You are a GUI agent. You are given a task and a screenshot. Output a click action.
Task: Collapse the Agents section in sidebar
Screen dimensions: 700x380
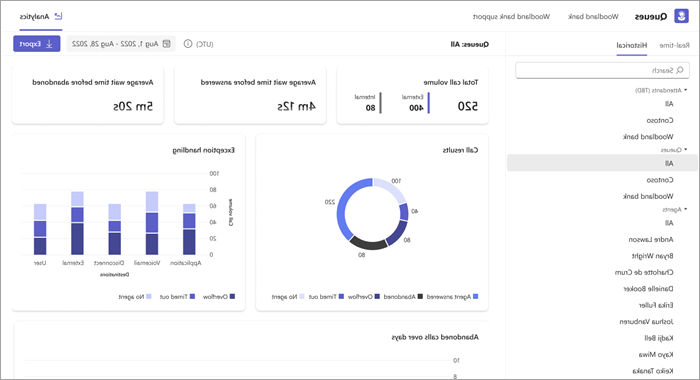pos(686,209)
